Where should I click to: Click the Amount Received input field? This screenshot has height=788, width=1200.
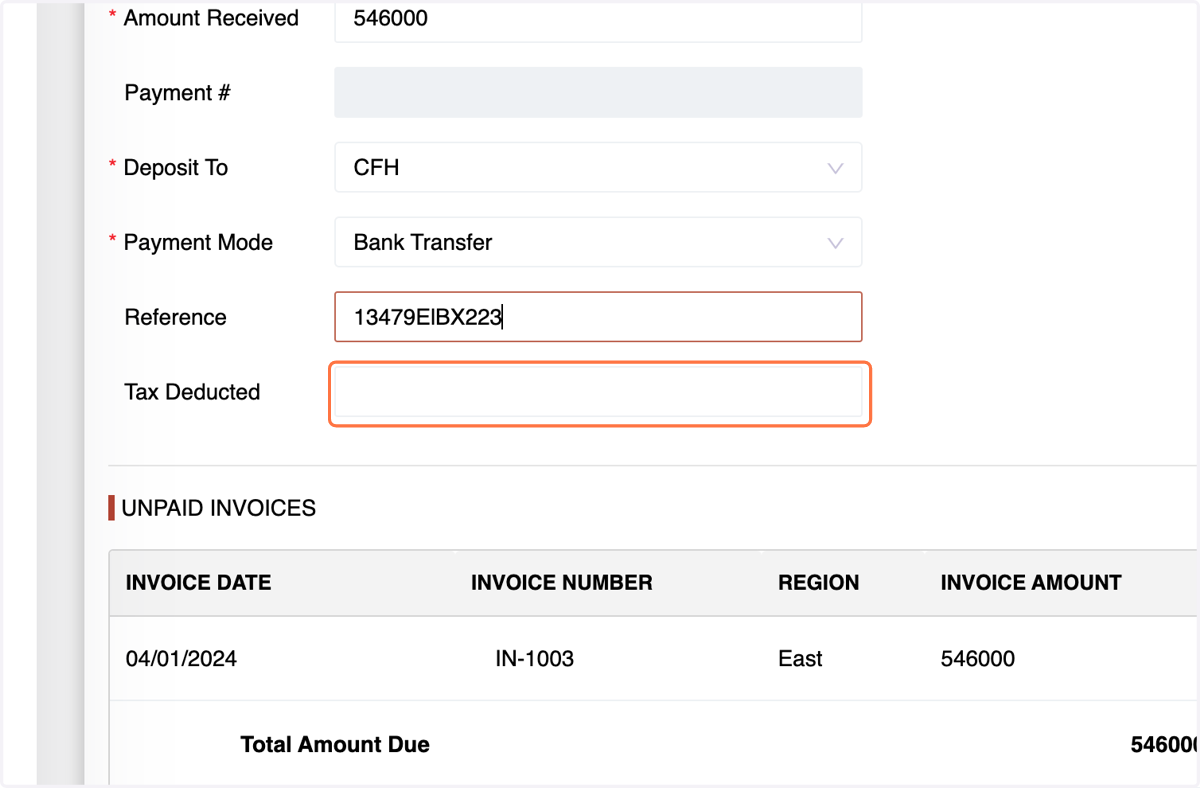pyautogui.click(x=598, y=20)
